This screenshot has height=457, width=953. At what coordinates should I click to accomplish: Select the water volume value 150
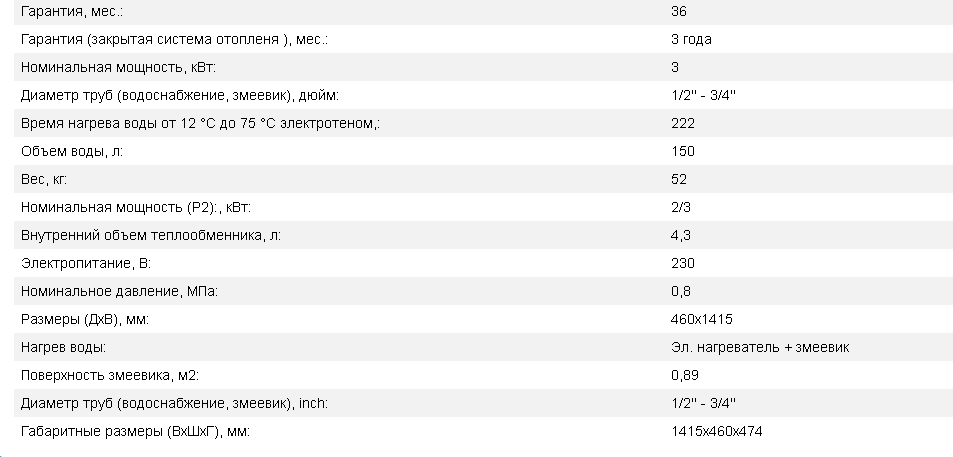pyautogui.click(x=683, y=151)
